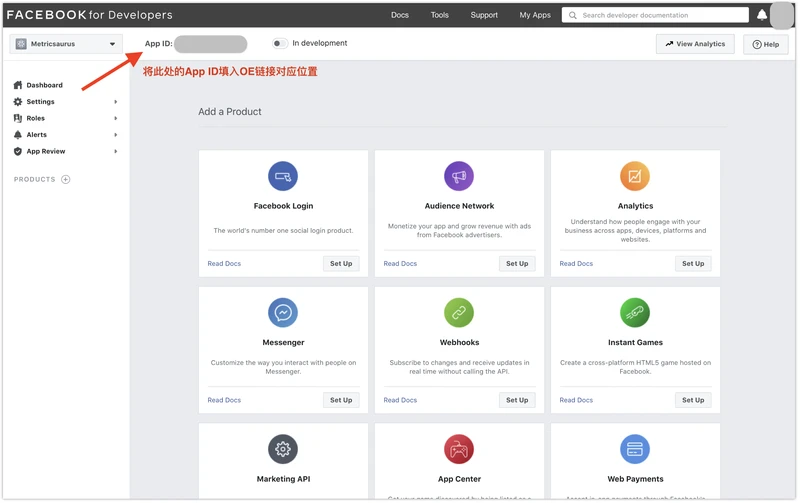The height and width of the screenshot is (503, 800).
Task: Click the Messenger chat bubble icon
Action: click(283, 313)
